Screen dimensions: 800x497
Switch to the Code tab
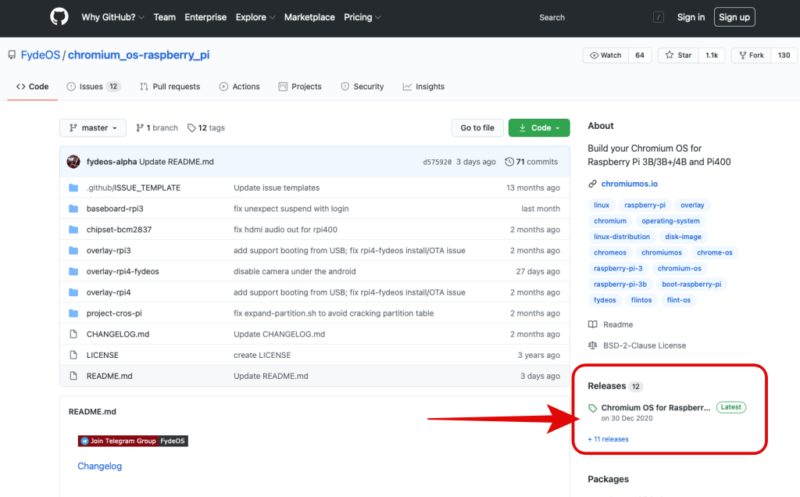point(32,87)
